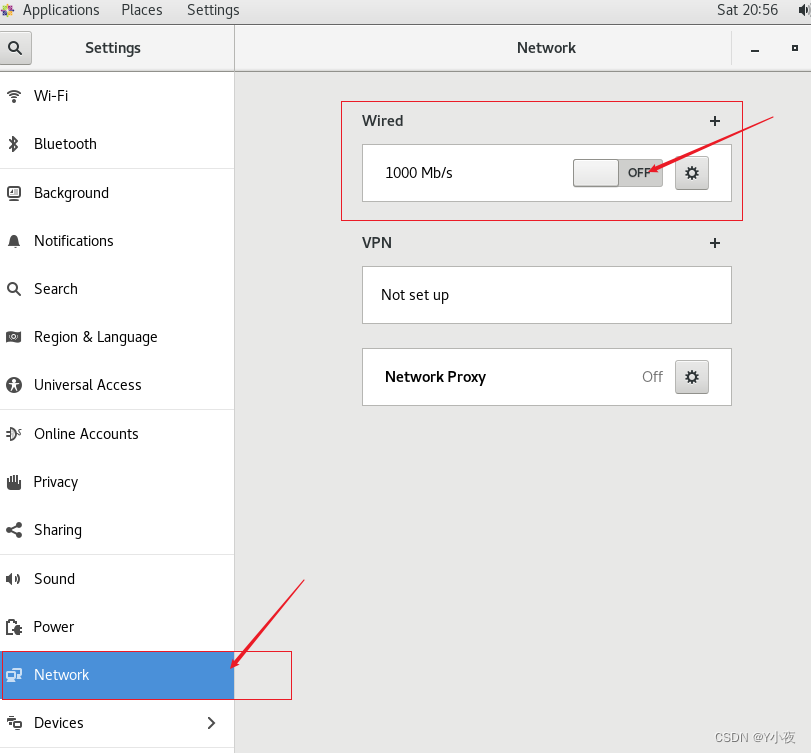Select the Online Accounts icon
Viewport: 811px width, 753px height.
(x=12, y=433)
